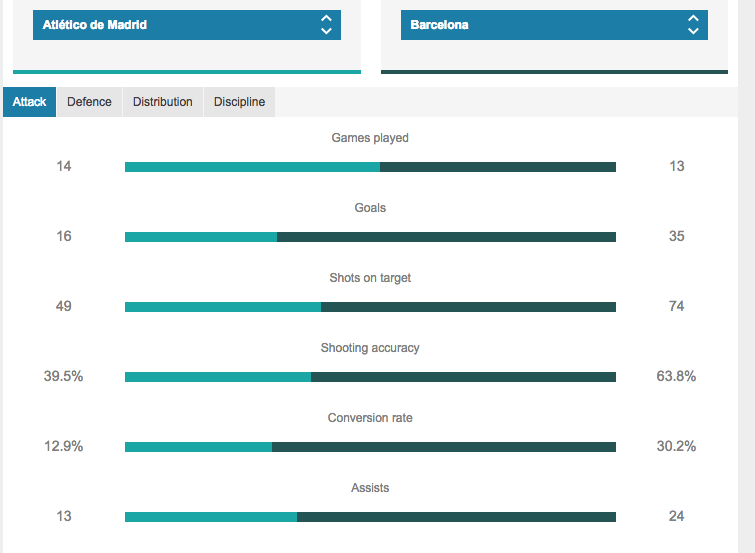
Task: Open the Barcelona team dropdown
Action: [554, 25]
